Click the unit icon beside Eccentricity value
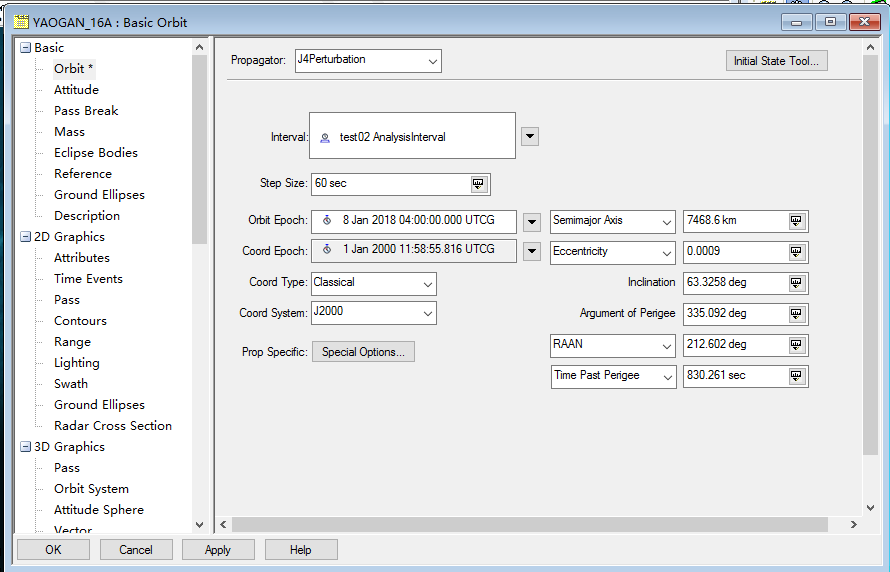 click(x=796, y=252)
